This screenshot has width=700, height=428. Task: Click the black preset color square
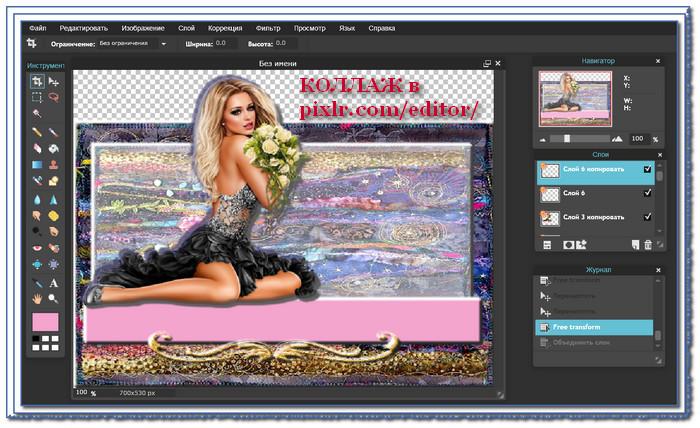tap(36, 339)
